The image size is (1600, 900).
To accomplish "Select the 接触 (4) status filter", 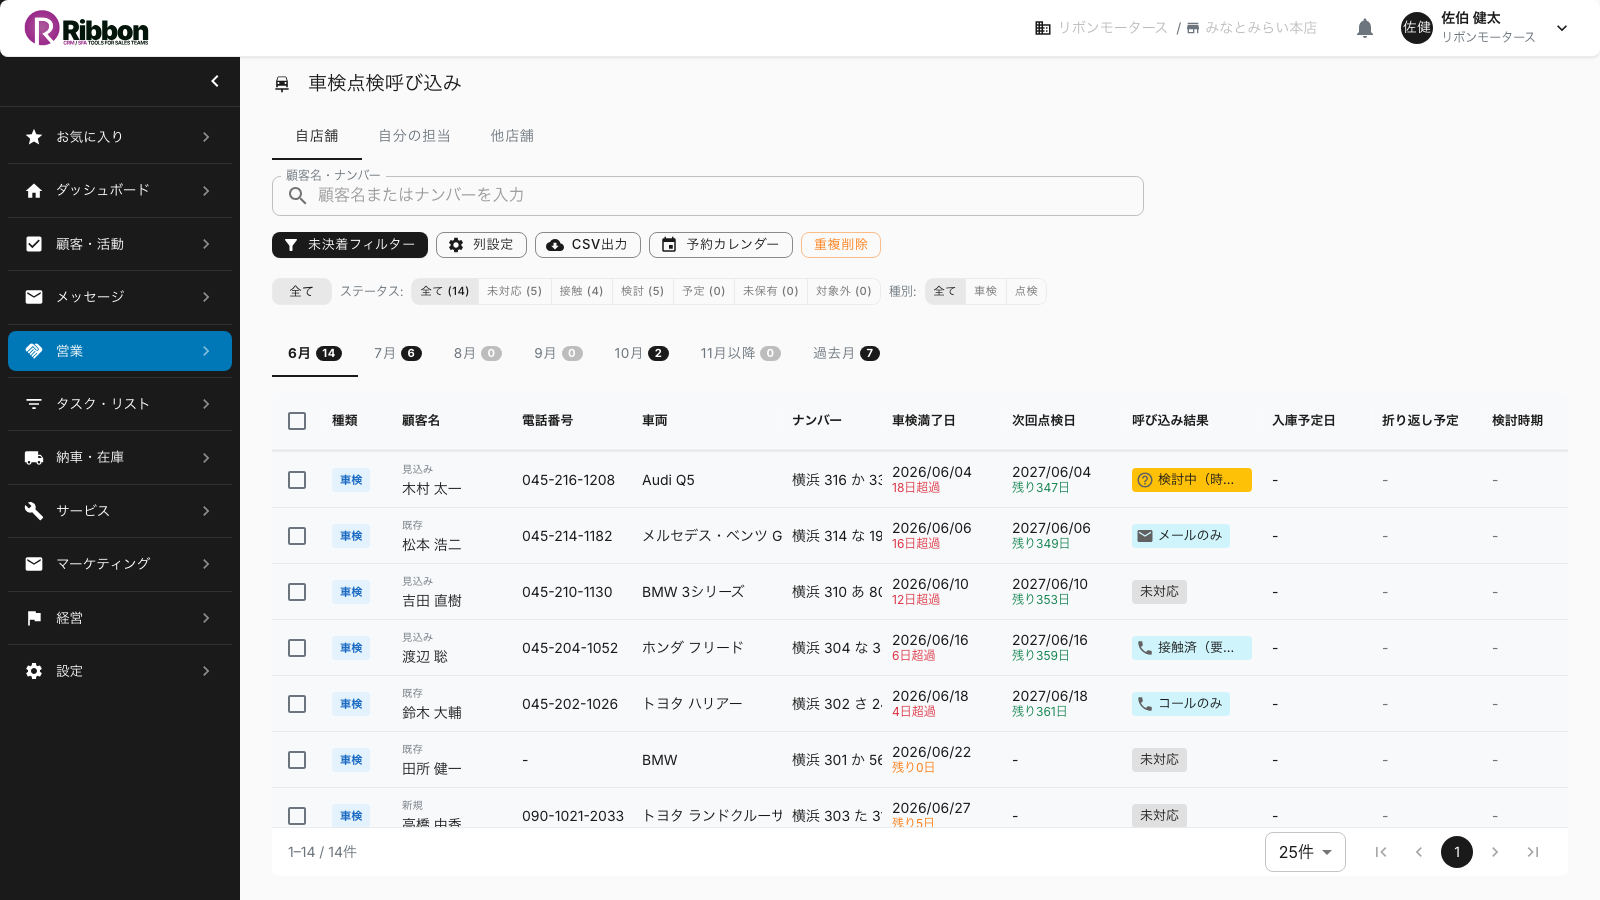I will [x=581, y=291].
